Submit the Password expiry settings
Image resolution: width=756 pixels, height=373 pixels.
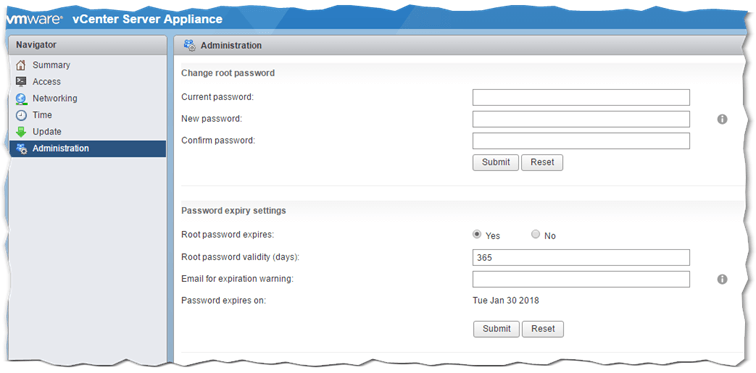tap(496, 329)
